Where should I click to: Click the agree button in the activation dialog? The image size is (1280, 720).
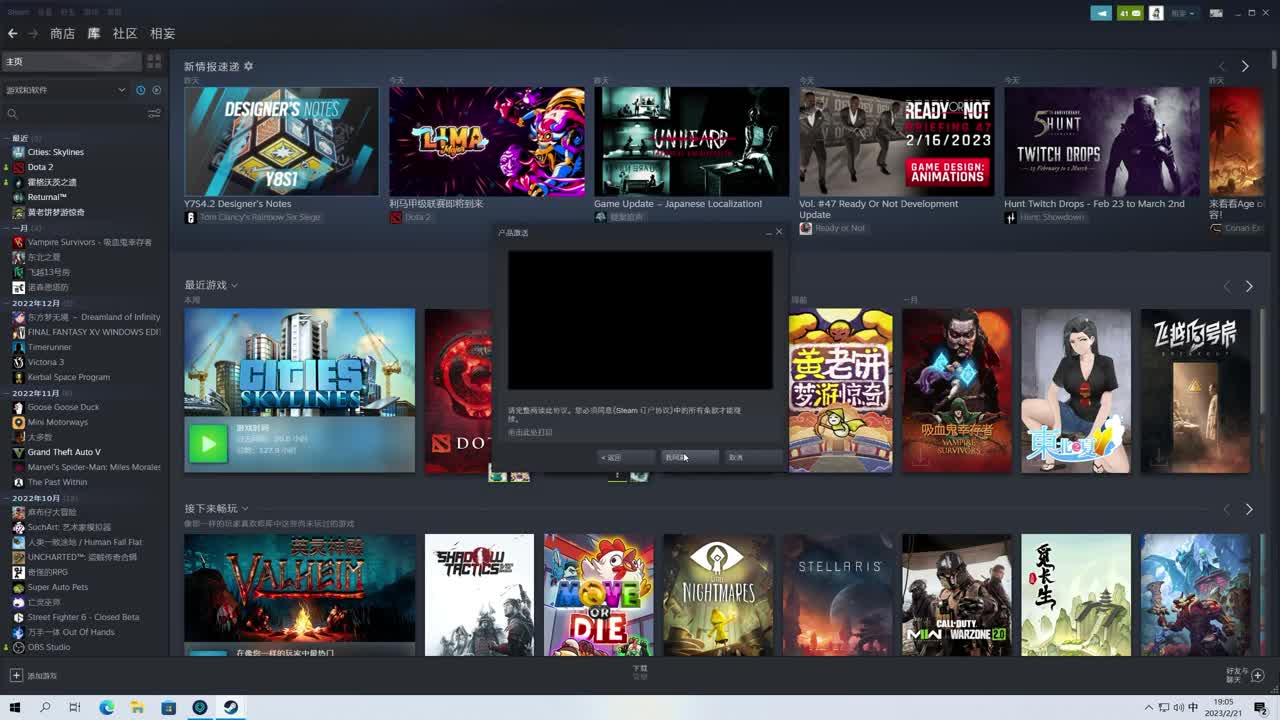point(689,457)
